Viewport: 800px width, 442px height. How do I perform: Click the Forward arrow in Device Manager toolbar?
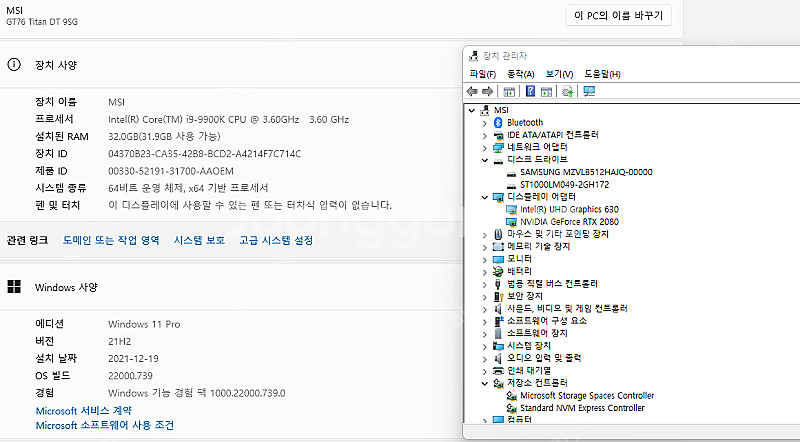click(x=487, y=91)
